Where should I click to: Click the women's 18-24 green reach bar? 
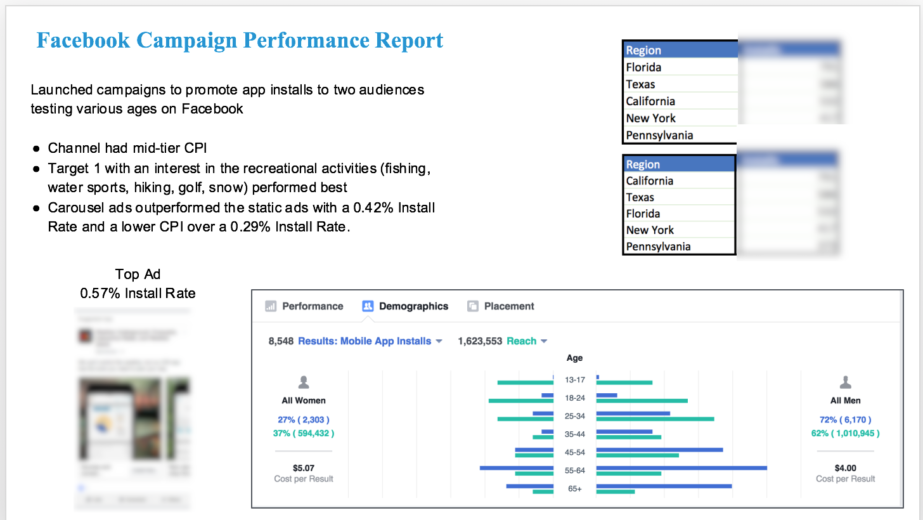pos(521,401)
